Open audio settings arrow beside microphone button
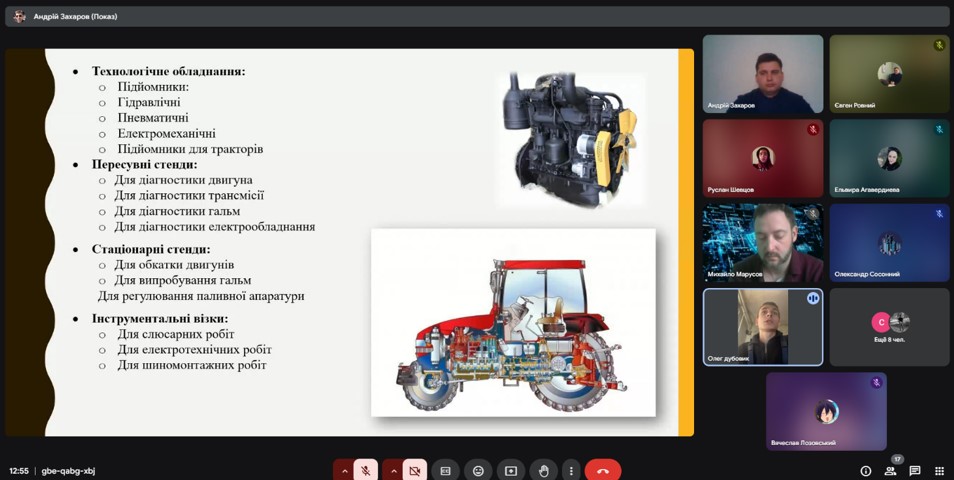This screenshot has width=954, height=480. point(344,470)
